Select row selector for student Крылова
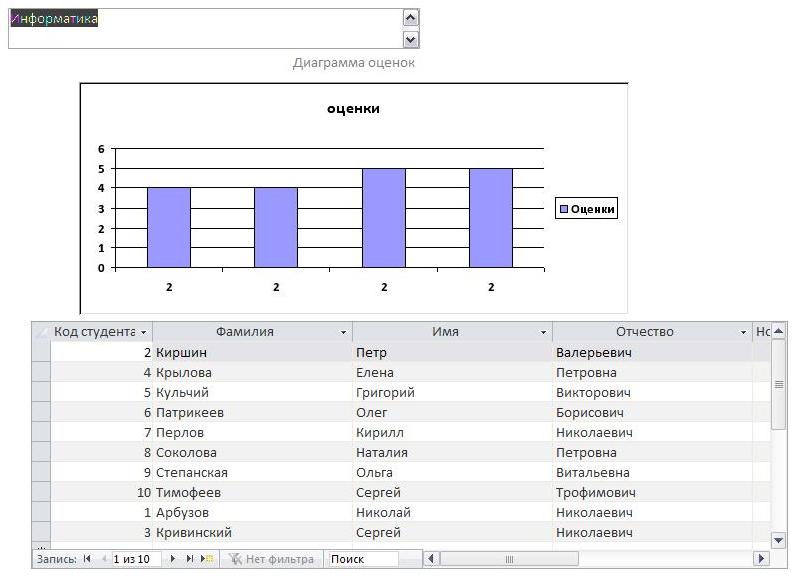This screenshot has height=581, width=796. [x=41, y=372]
